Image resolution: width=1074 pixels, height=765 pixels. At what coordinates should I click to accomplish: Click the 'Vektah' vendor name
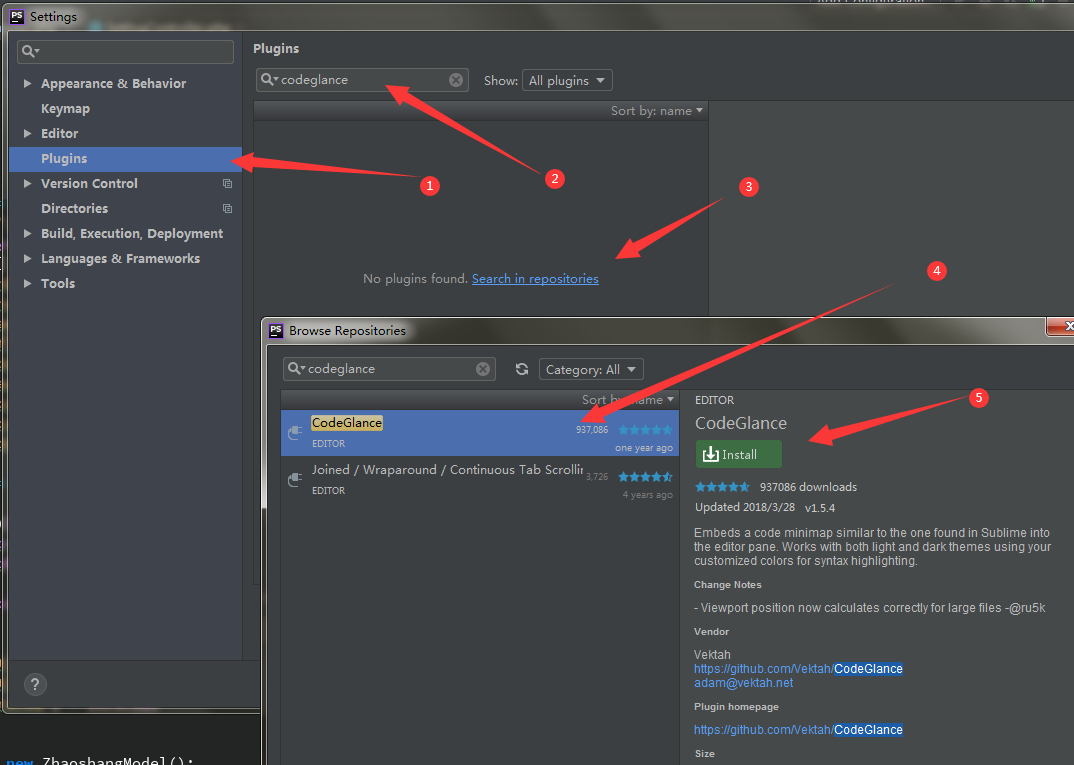point(712,655)
